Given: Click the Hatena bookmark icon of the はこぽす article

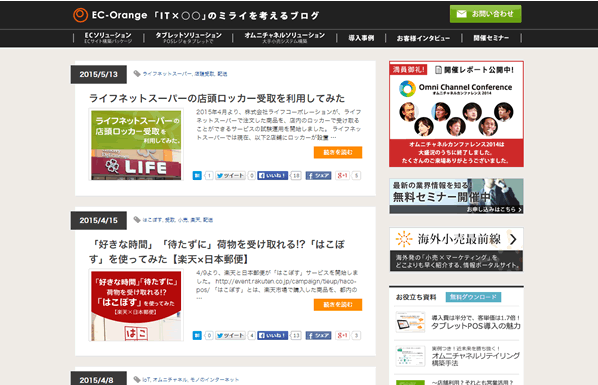Looking at the screenshot, I should click(197, 335).
